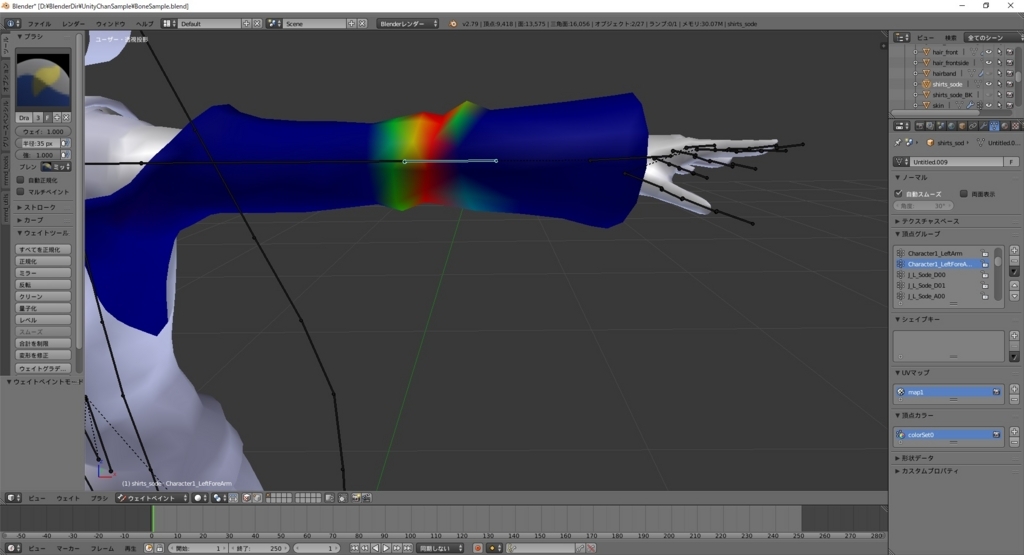1024x555 pixels.
Task: Toggle face selection masking icon
Action: click(247, 498)
